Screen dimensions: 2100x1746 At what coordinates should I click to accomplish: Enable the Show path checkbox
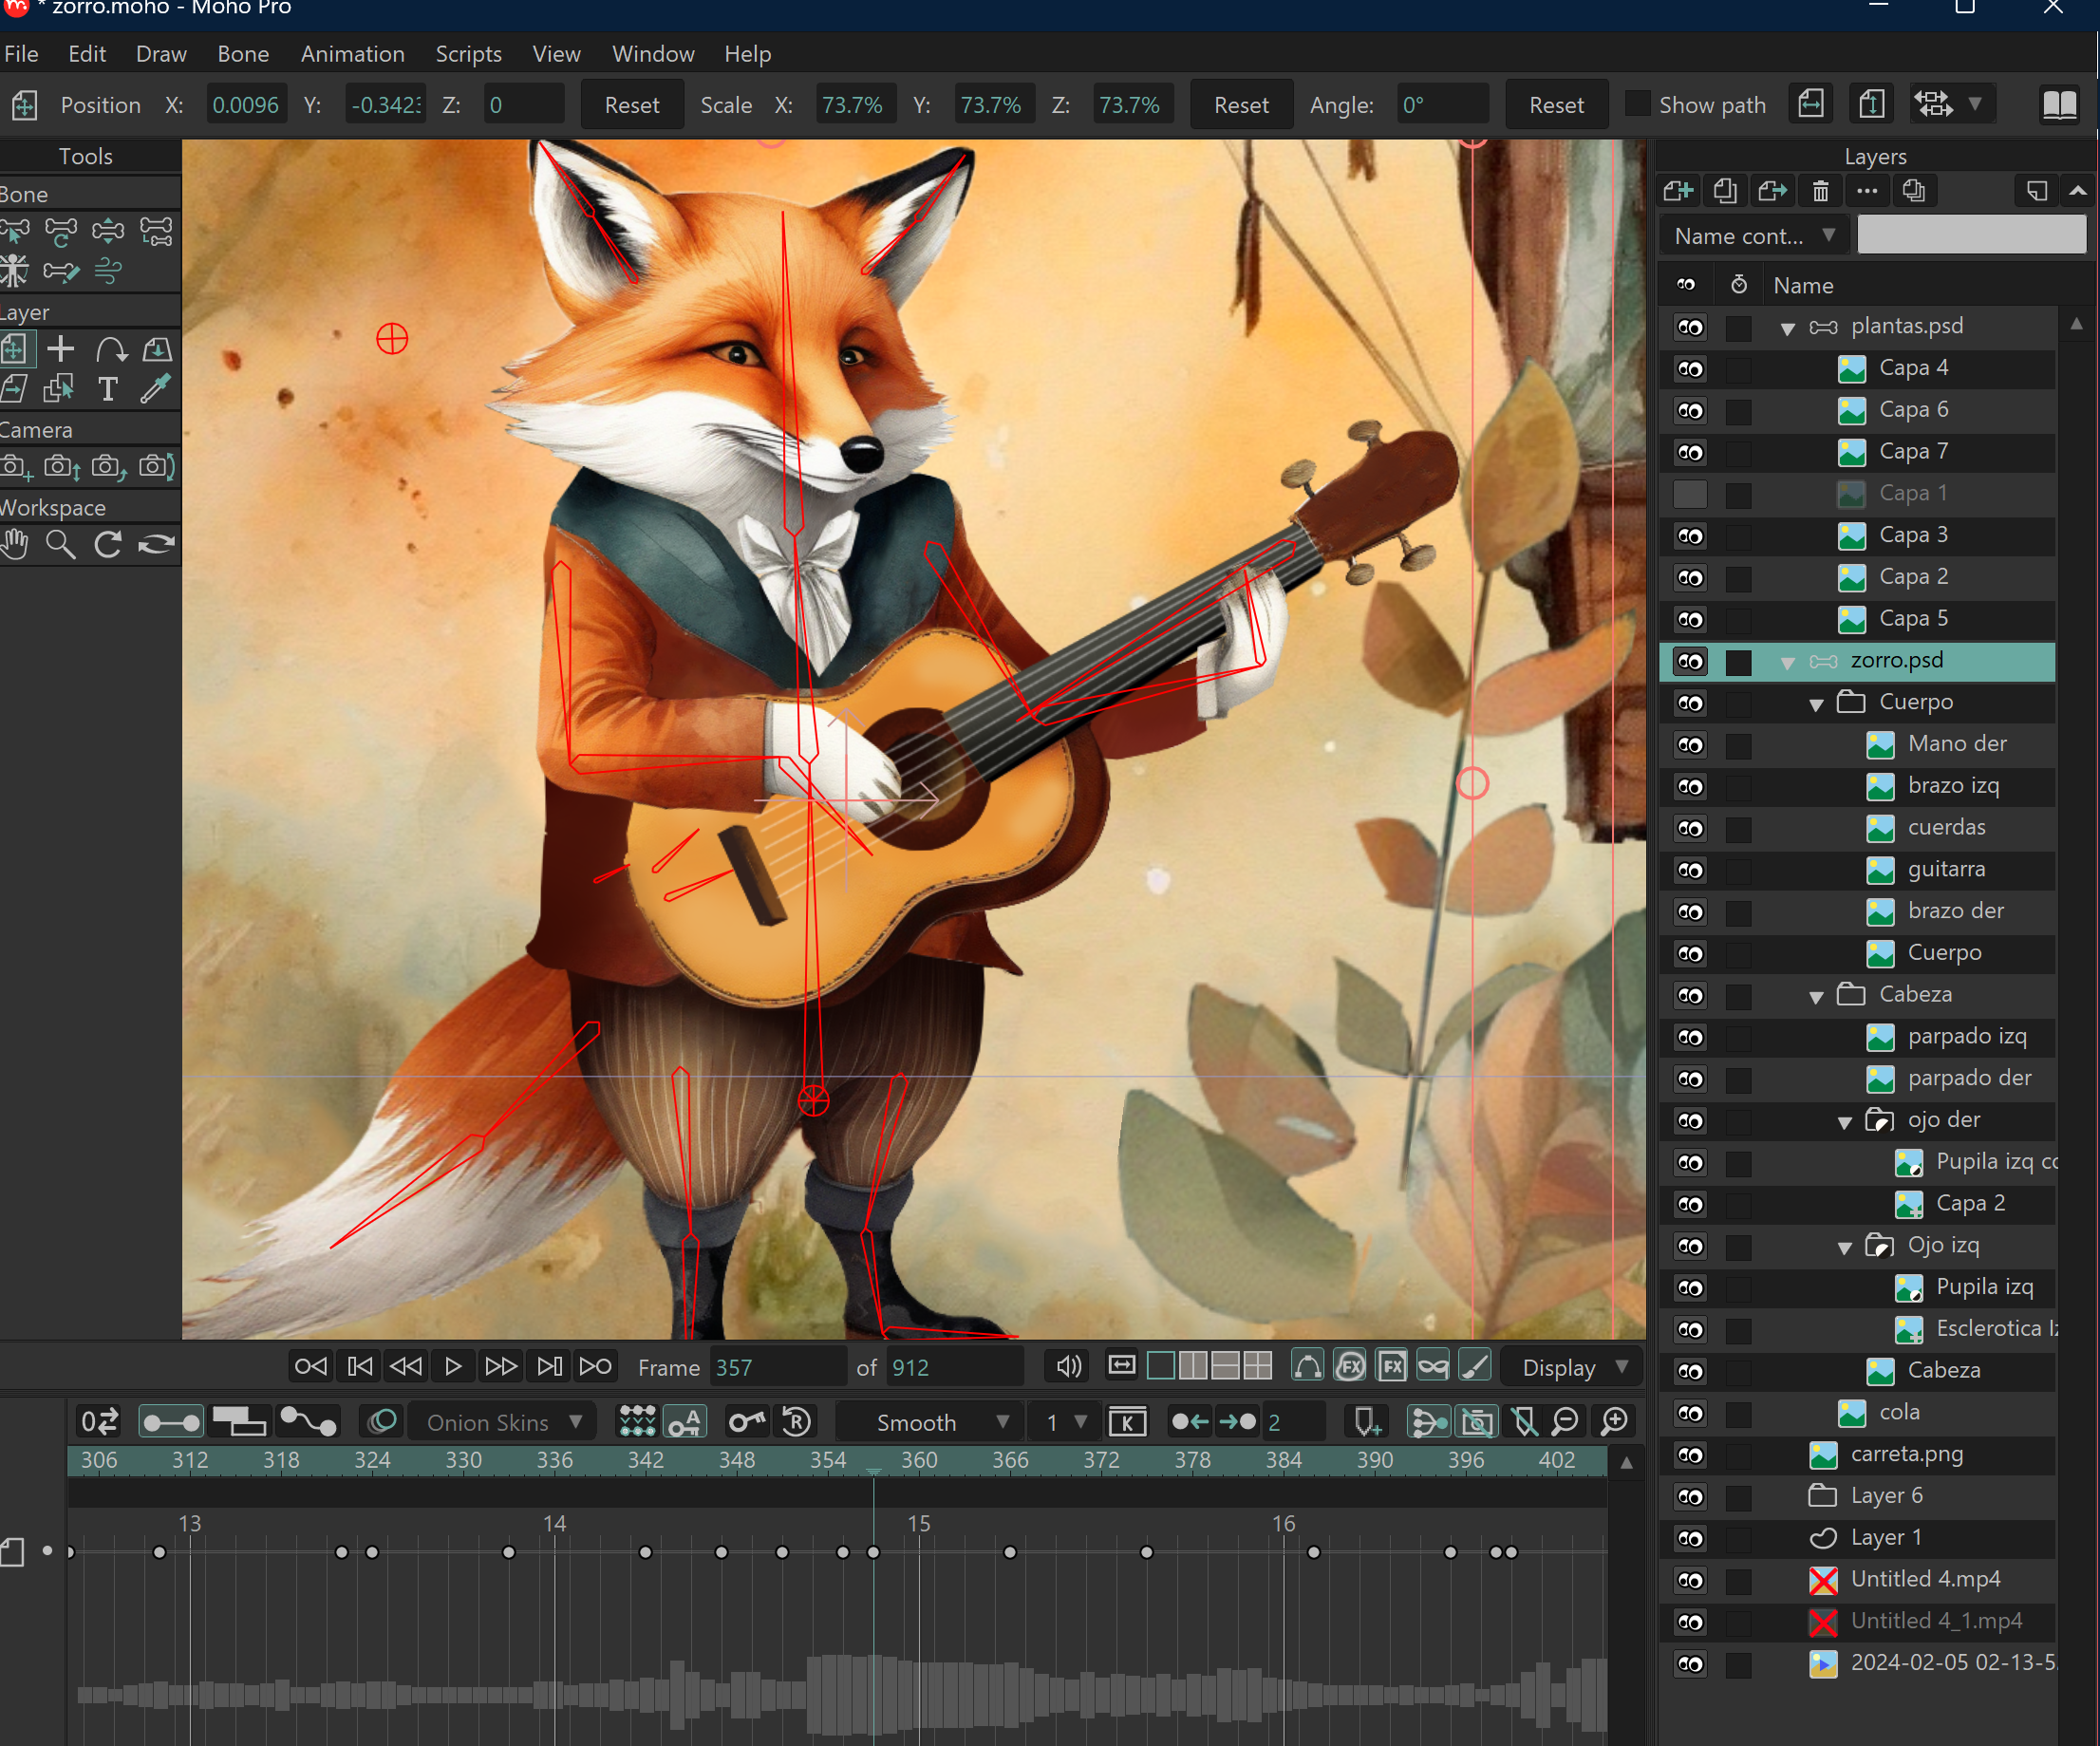1637,104
